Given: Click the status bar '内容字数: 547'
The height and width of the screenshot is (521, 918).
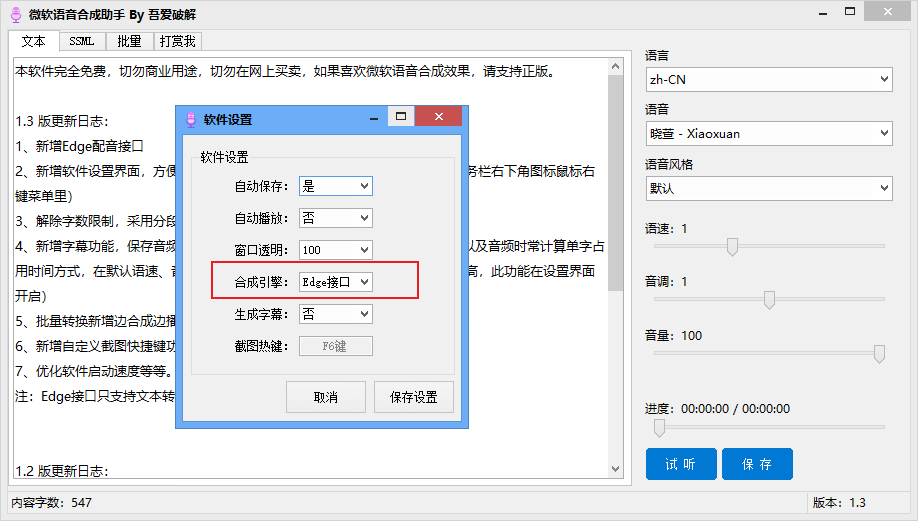Looking at the screenshot, I should pyautogui.click(x=52, y=503).
